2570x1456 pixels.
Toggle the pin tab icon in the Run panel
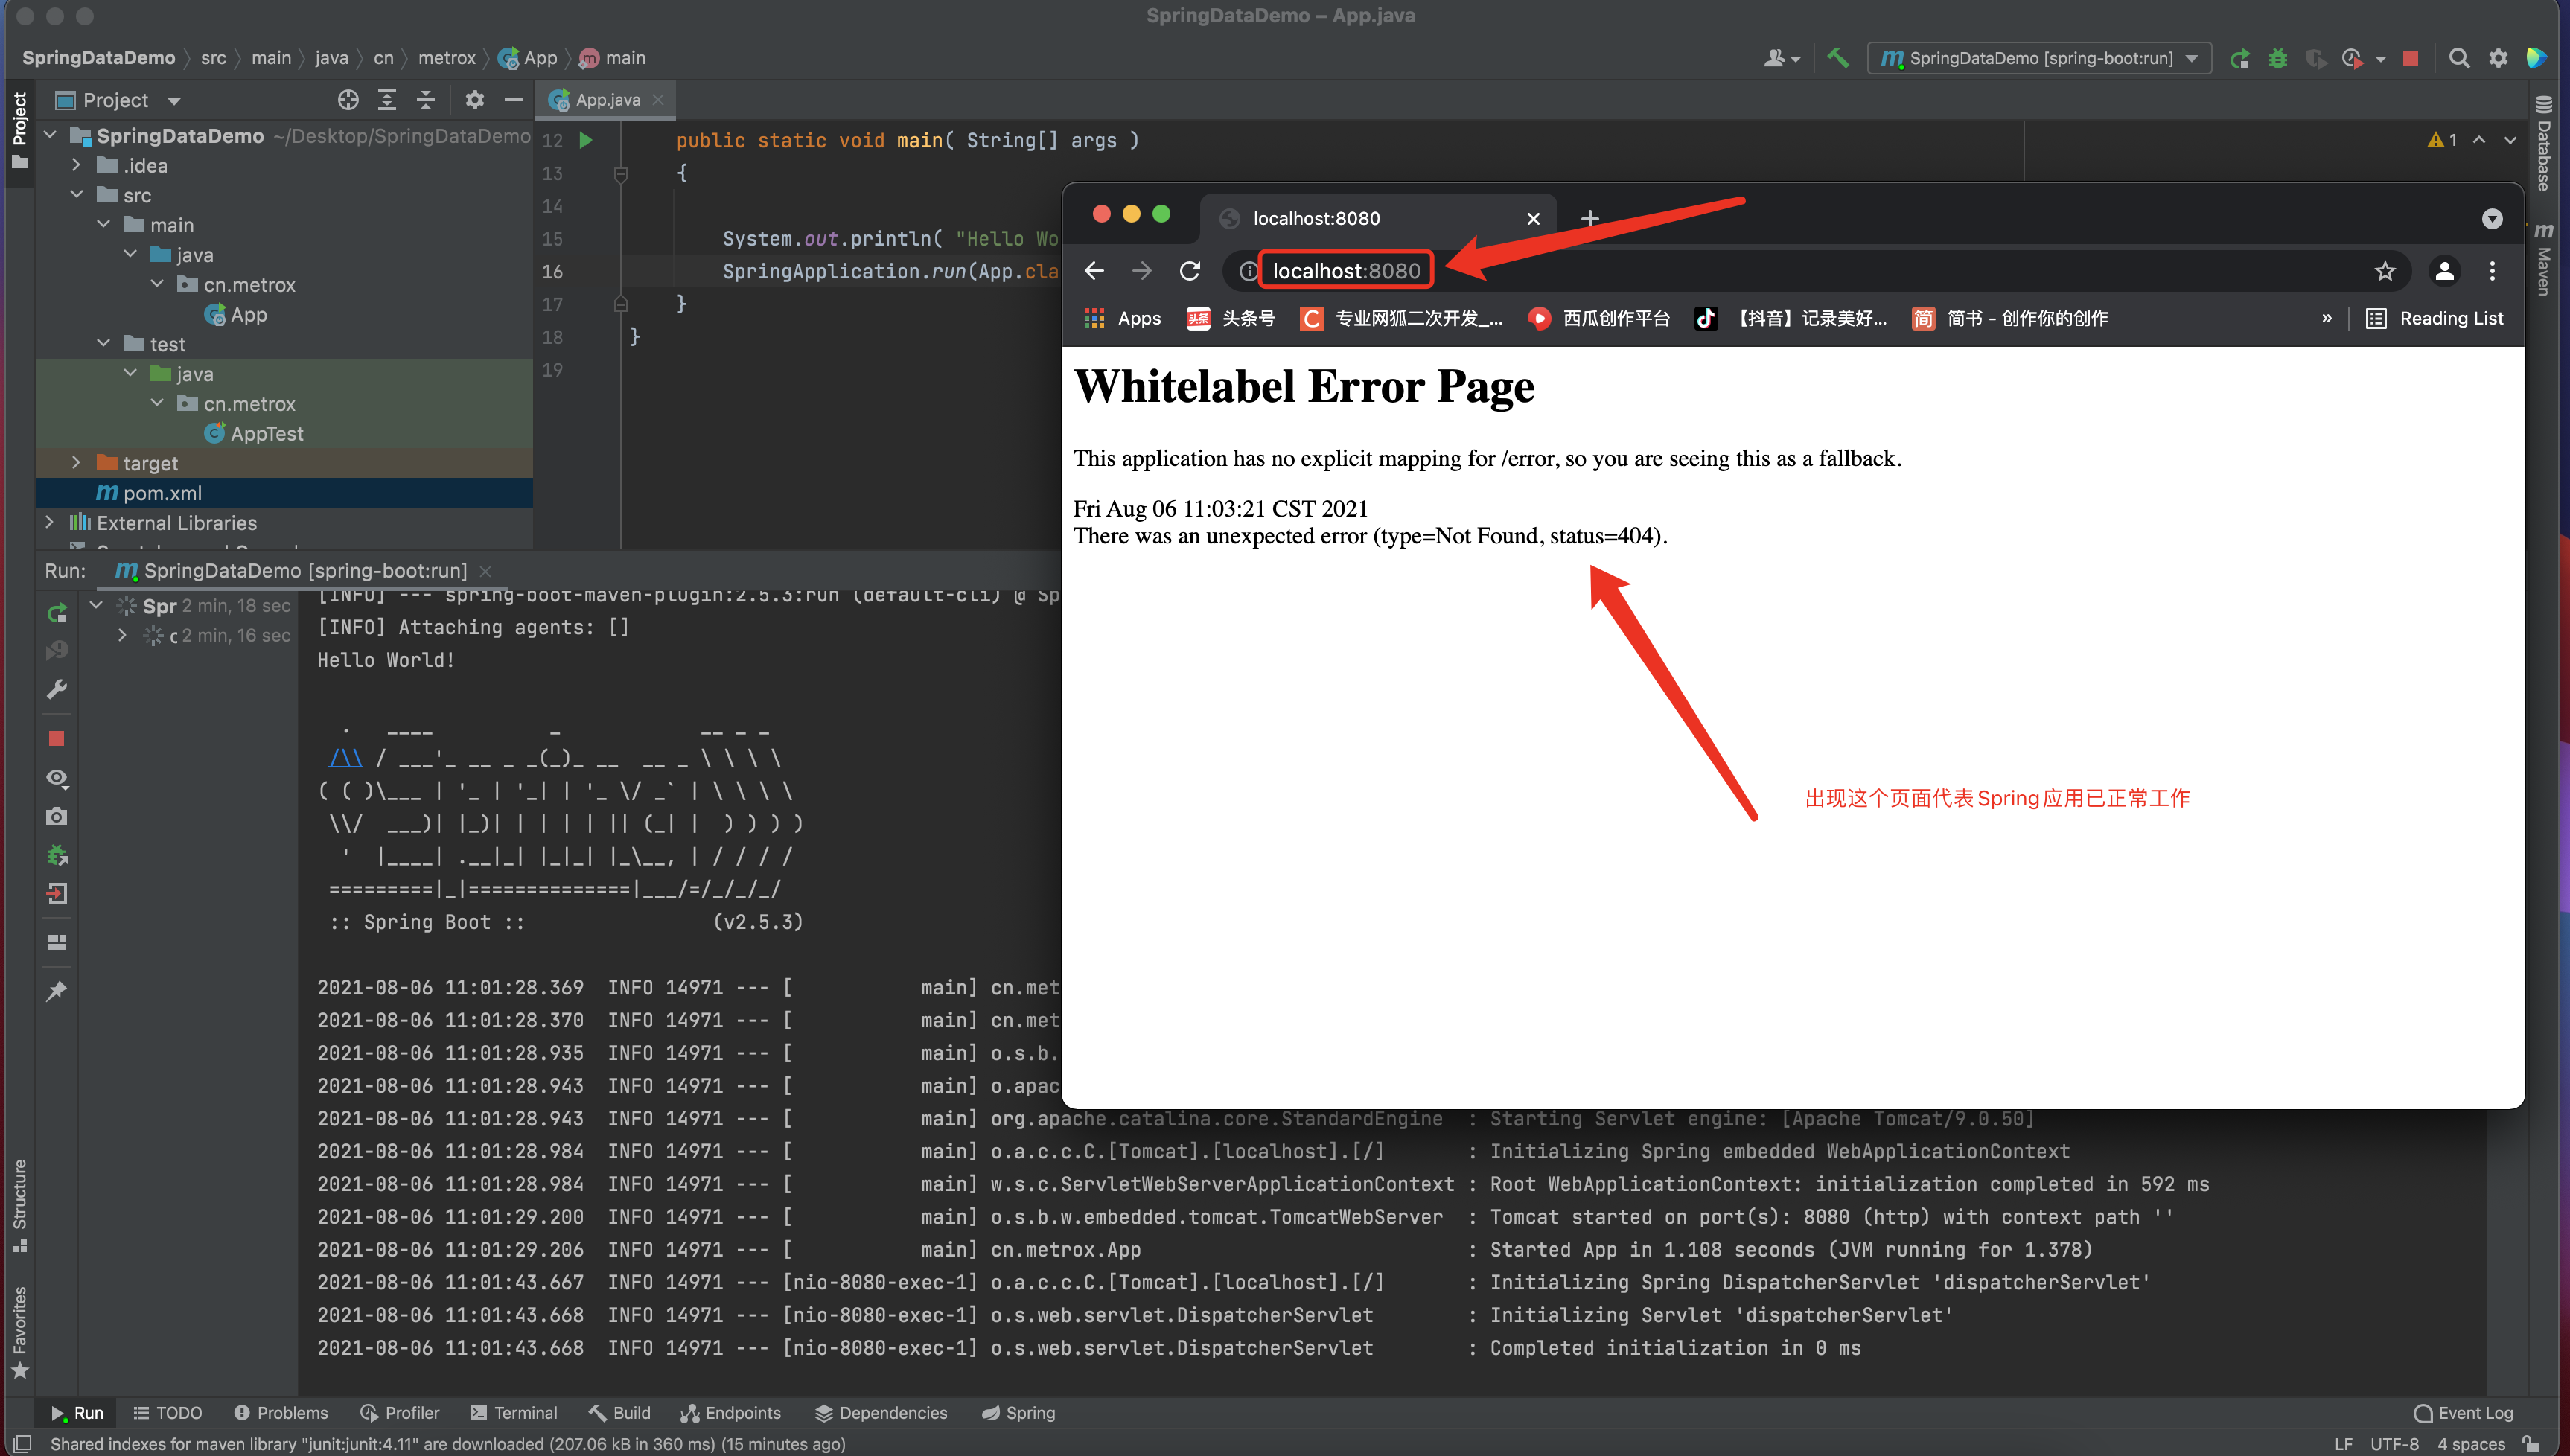pyautogui.click(x=57, y=990)
